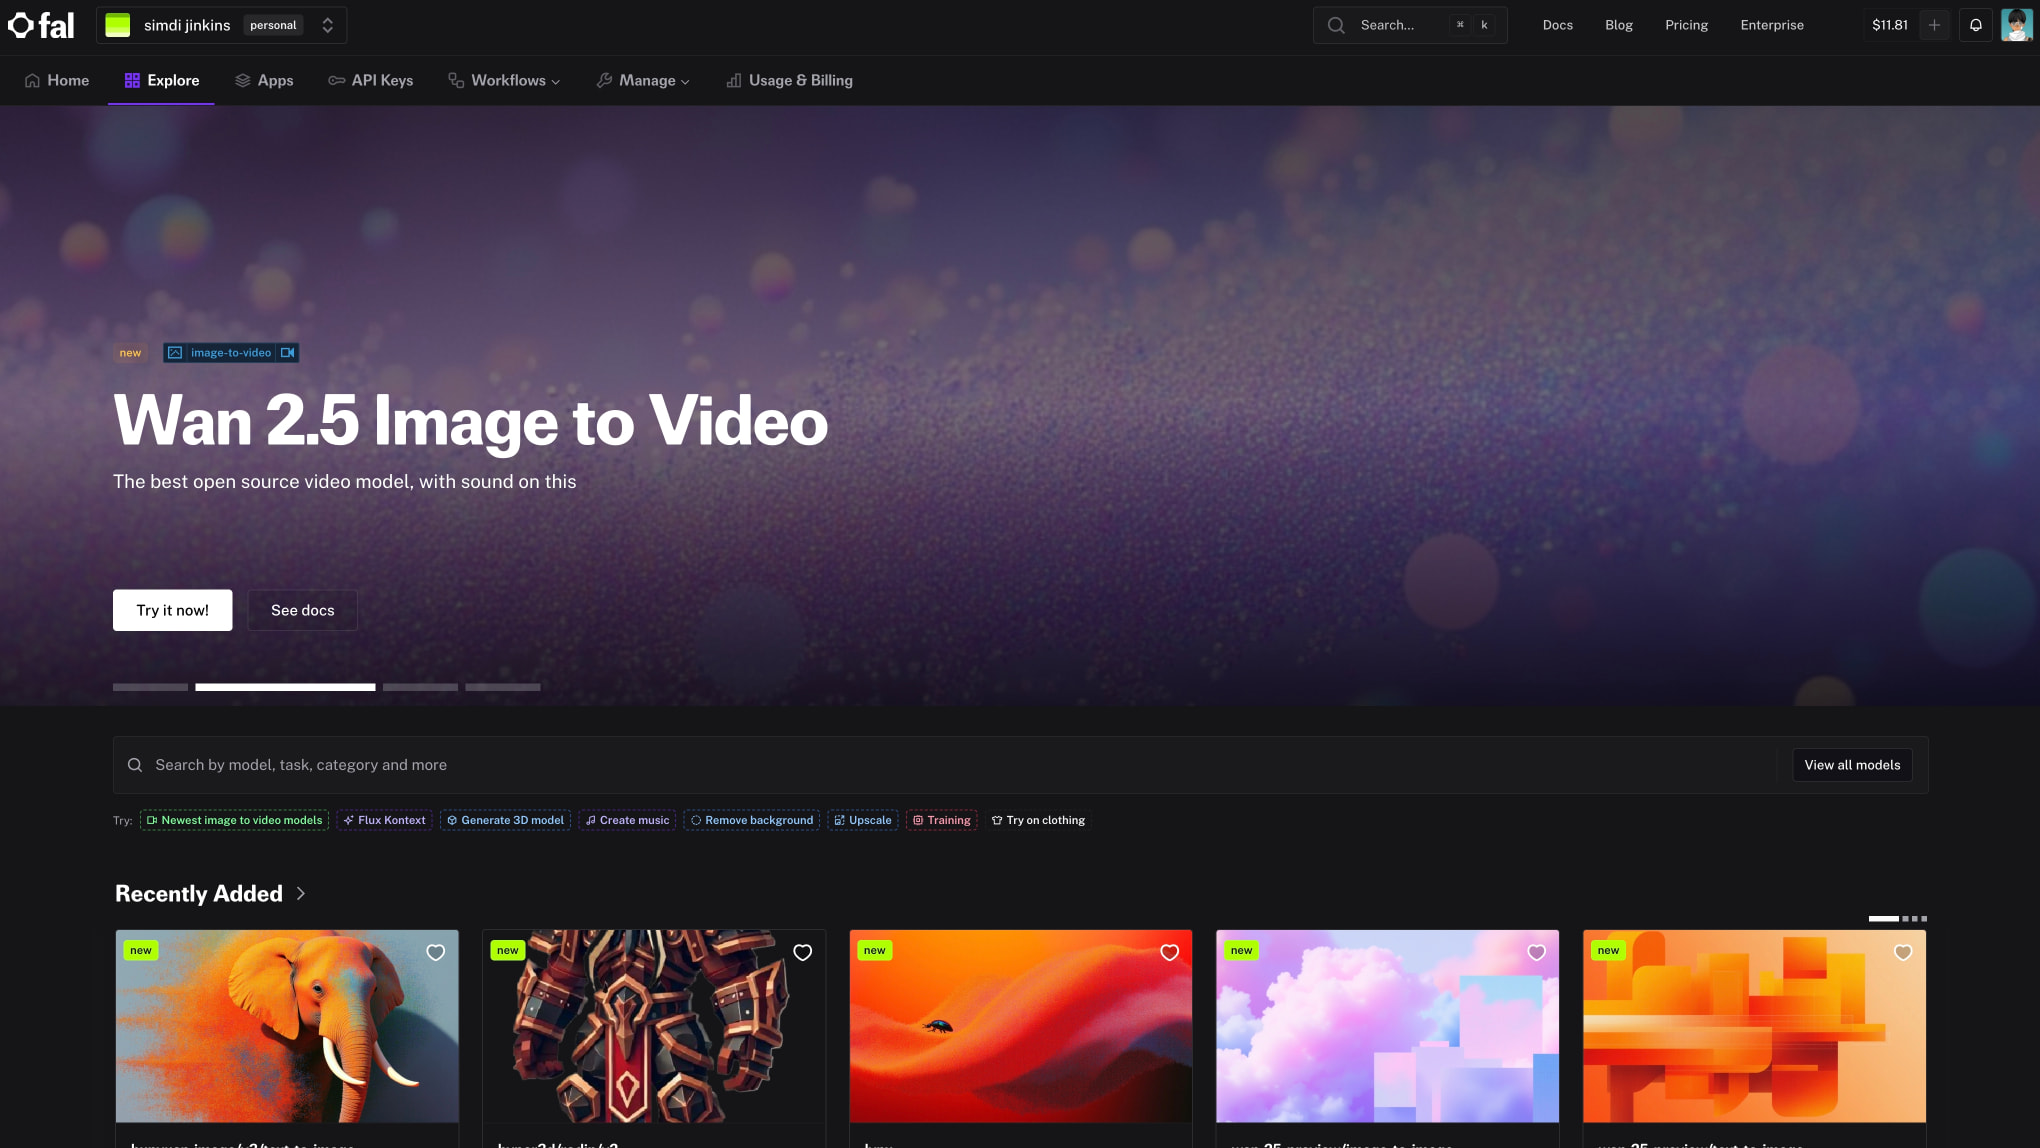The width and height of the screenshot is (2040, 1148).
Task: Click the Recently Added heading
Action: tap(199, 894)
